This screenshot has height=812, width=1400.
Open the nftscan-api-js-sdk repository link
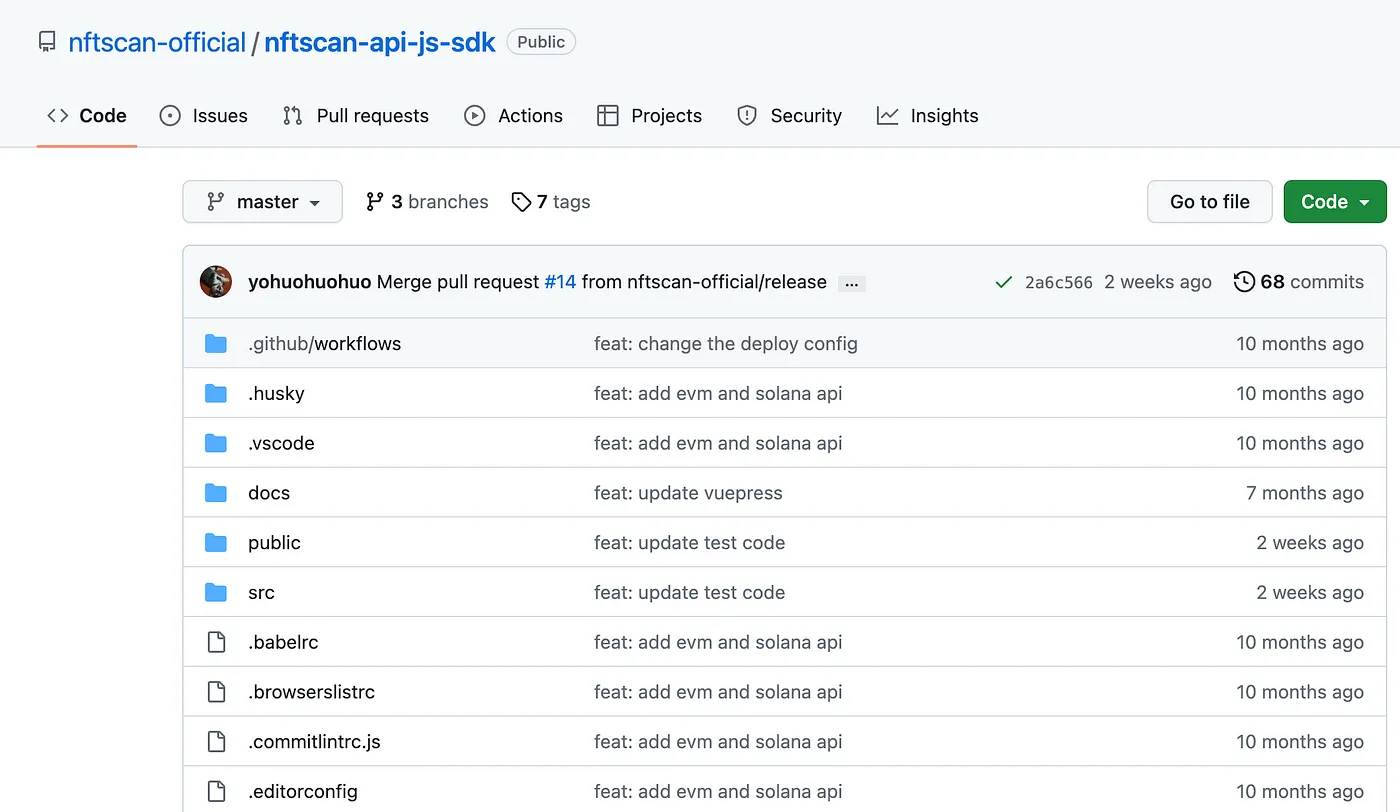(380, 42)
